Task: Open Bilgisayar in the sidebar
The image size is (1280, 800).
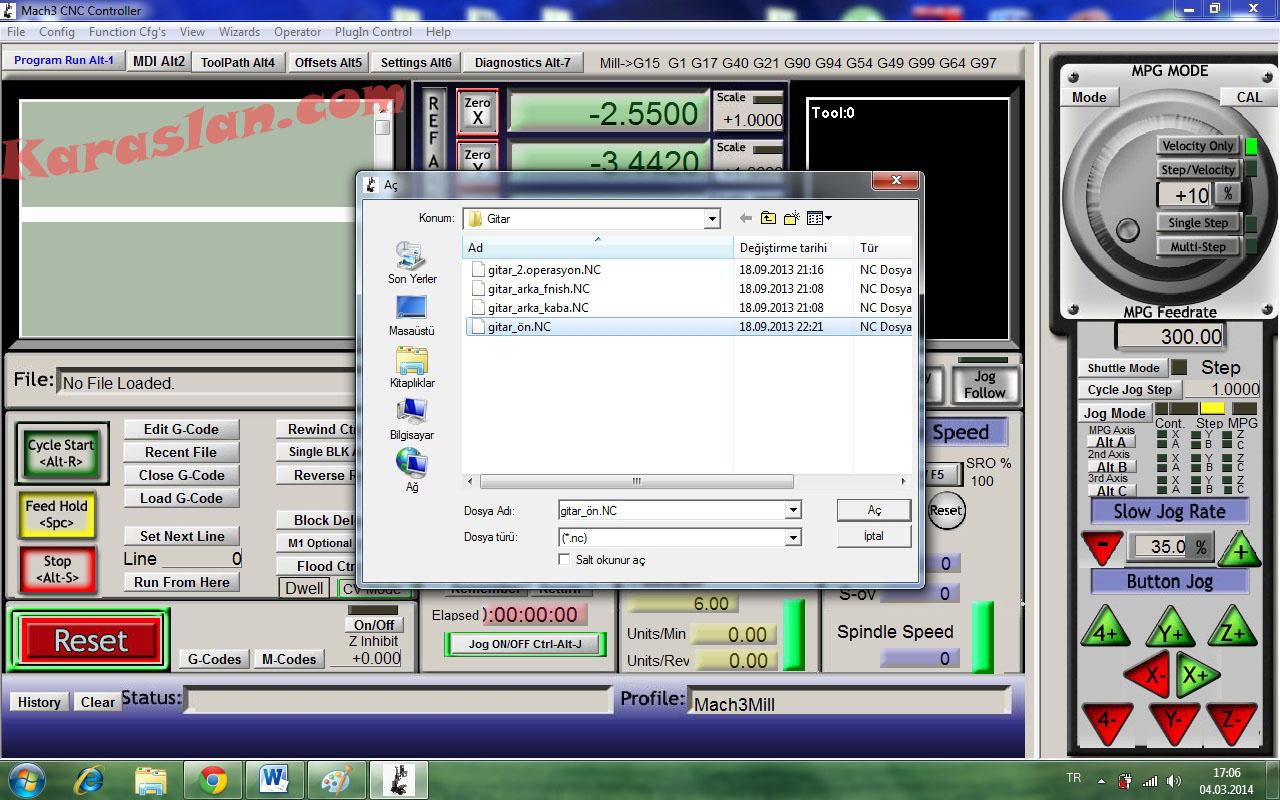Action: point(412,419)
